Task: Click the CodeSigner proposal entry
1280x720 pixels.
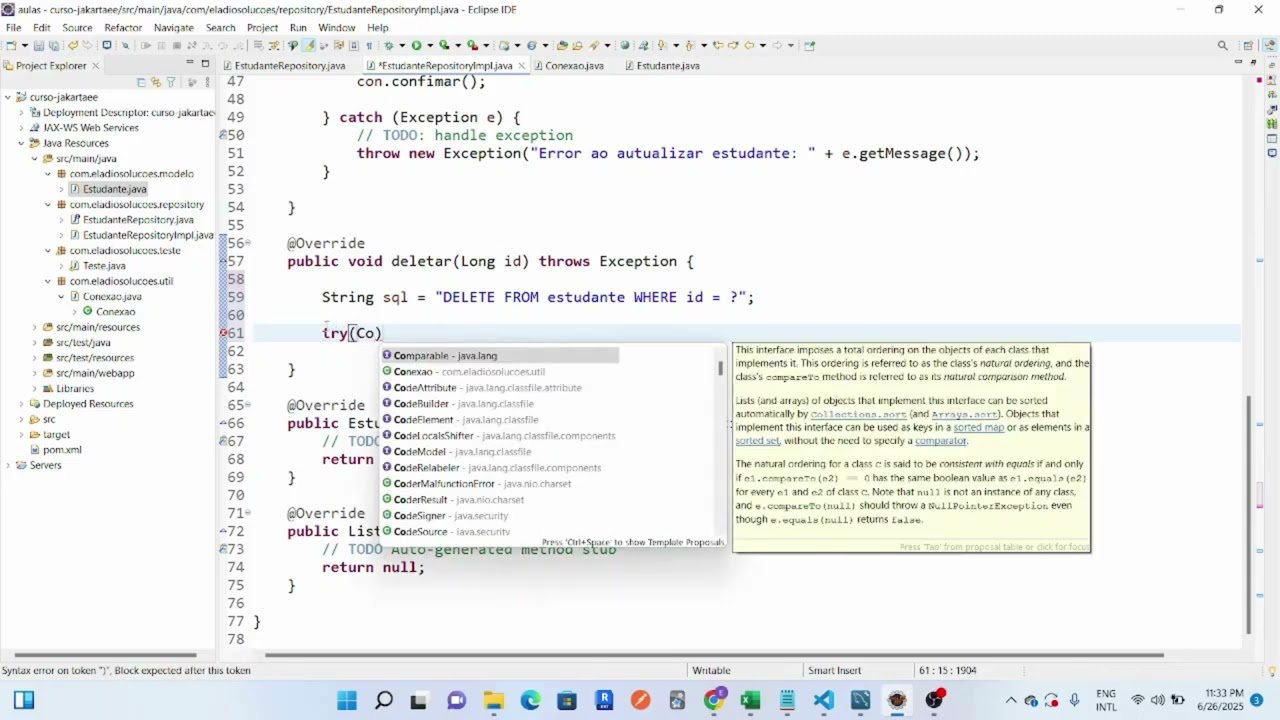Action: pyautogui.click(x=500, y=516)
